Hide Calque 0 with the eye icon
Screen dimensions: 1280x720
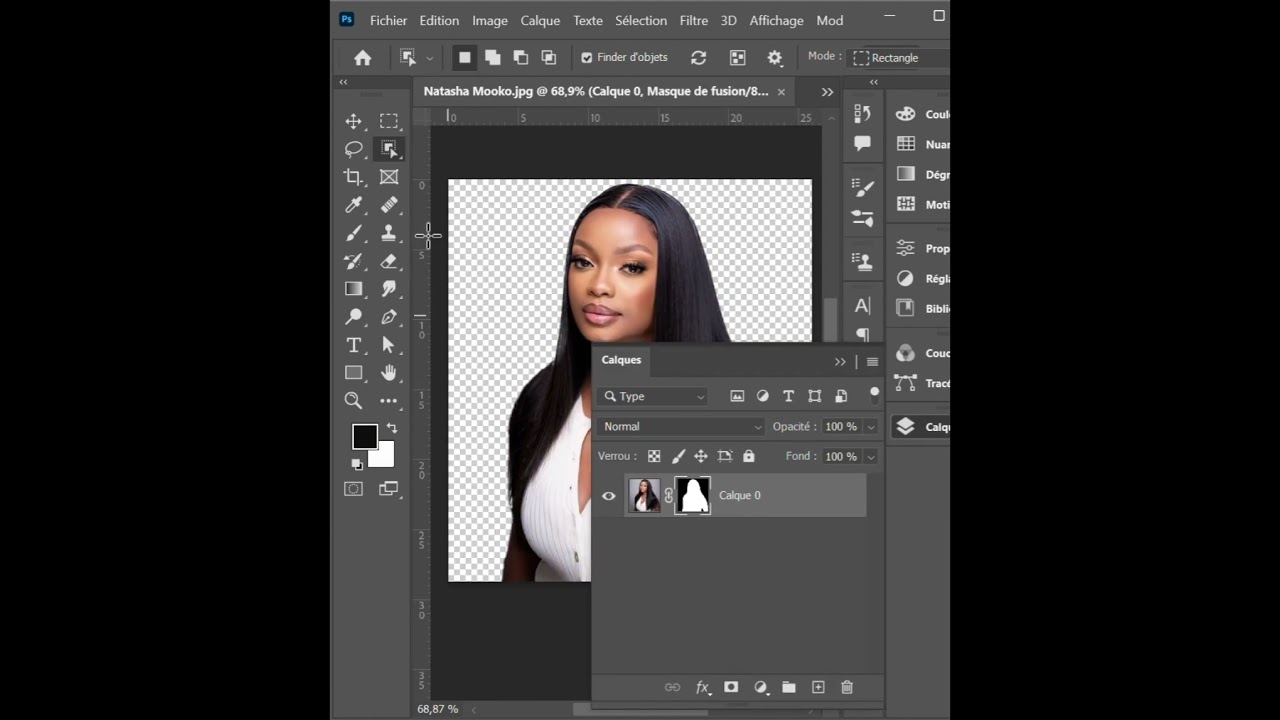[x=608, y=496]
